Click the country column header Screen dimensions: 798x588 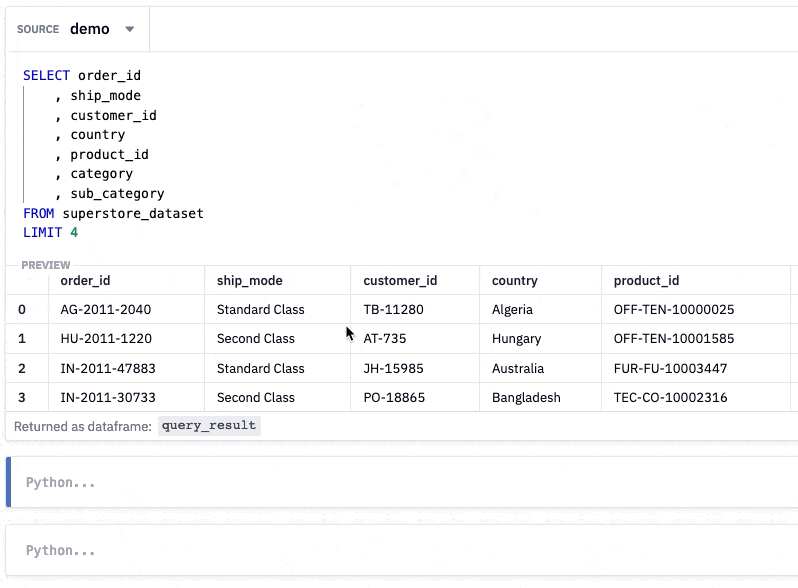click(515, 281)
